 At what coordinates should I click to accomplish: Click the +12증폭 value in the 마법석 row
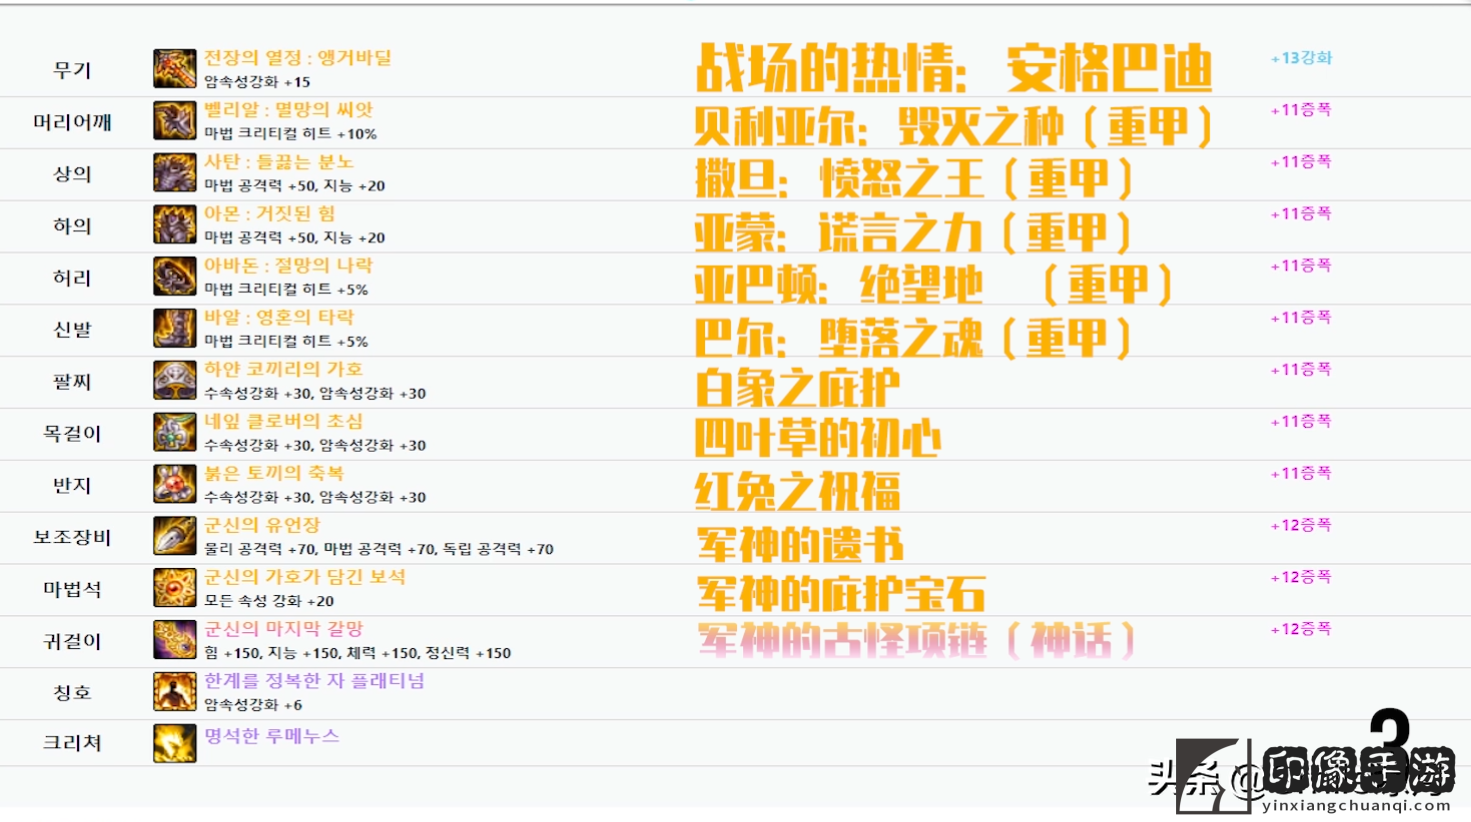coord(1301,578)
